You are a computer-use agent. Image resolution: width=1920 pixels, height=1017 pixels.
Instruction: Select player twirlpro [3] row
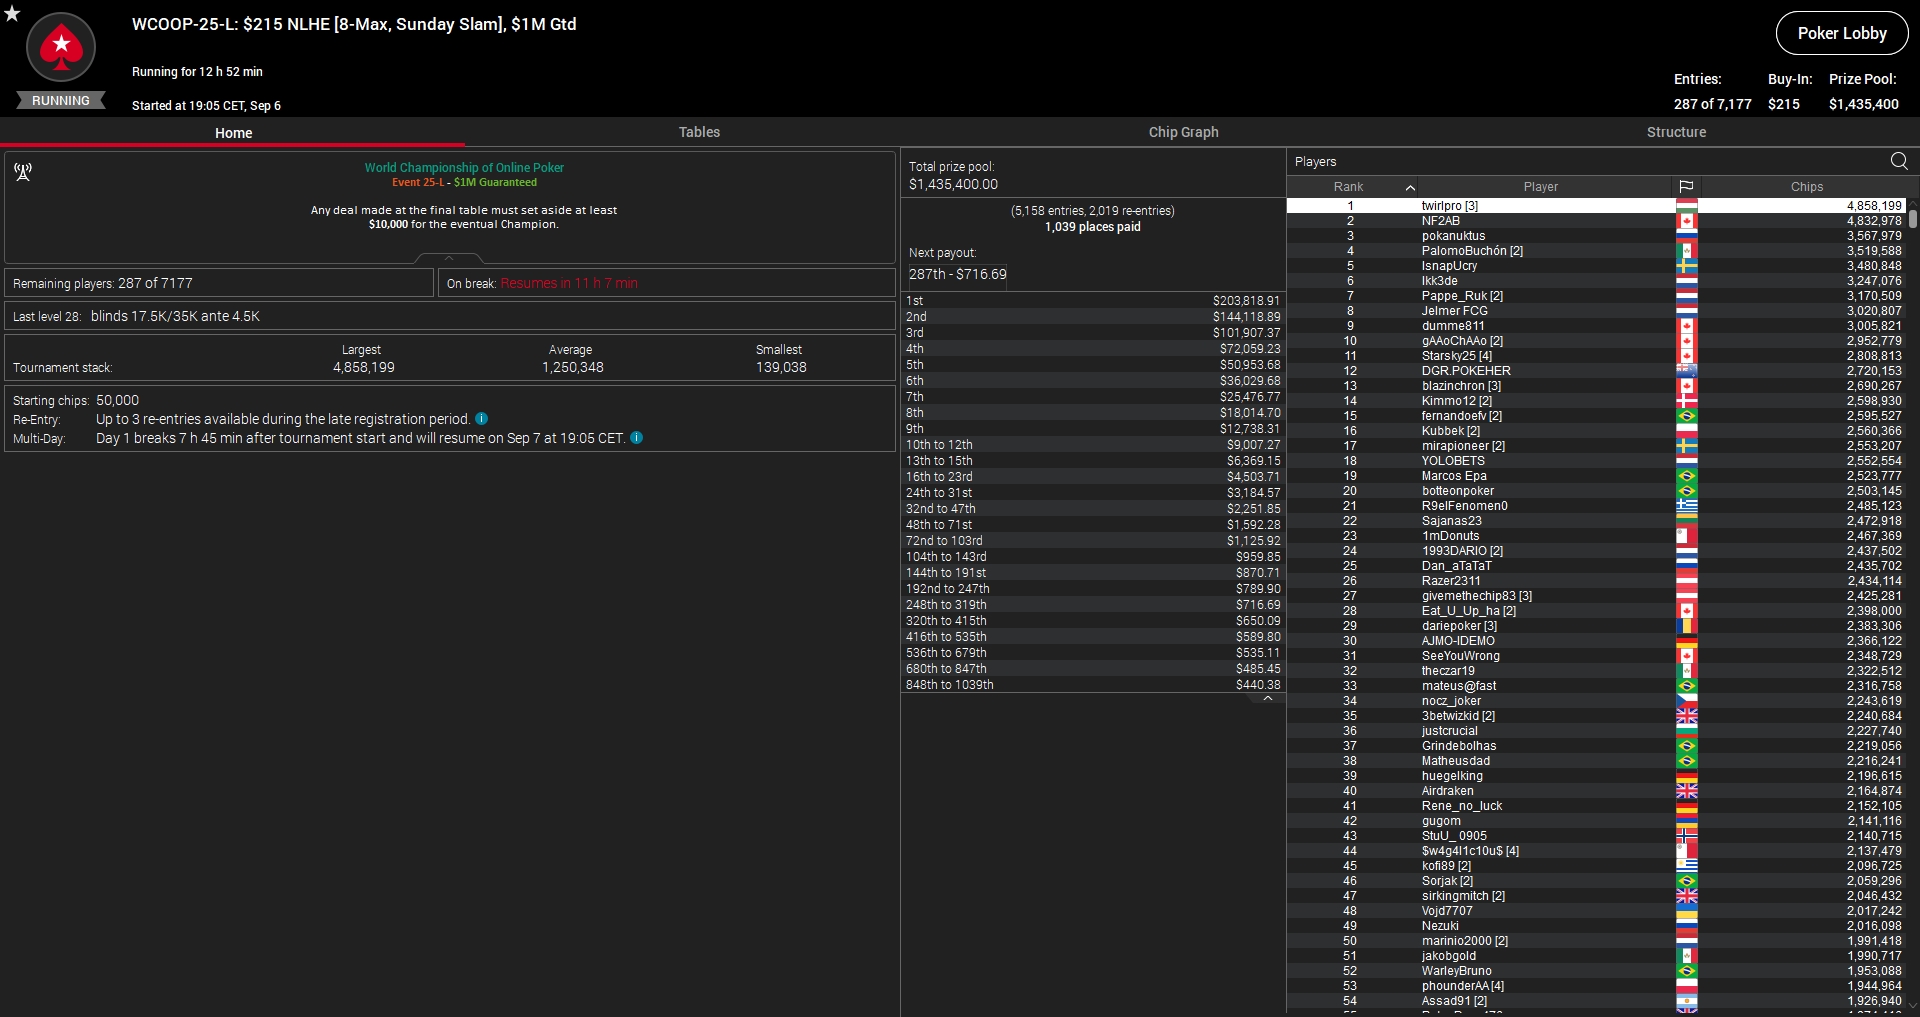1596,206
